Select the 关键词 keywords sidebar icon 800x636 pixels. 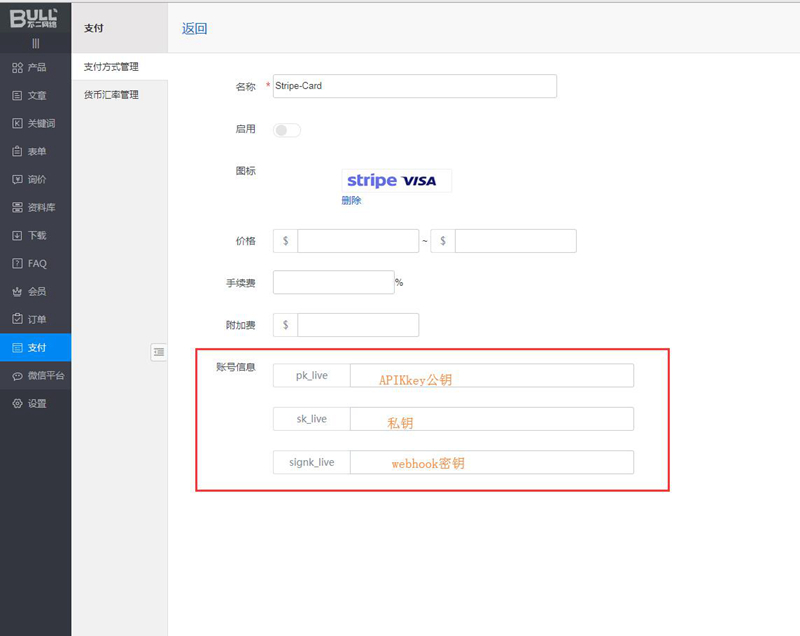[x=17, y=124]
